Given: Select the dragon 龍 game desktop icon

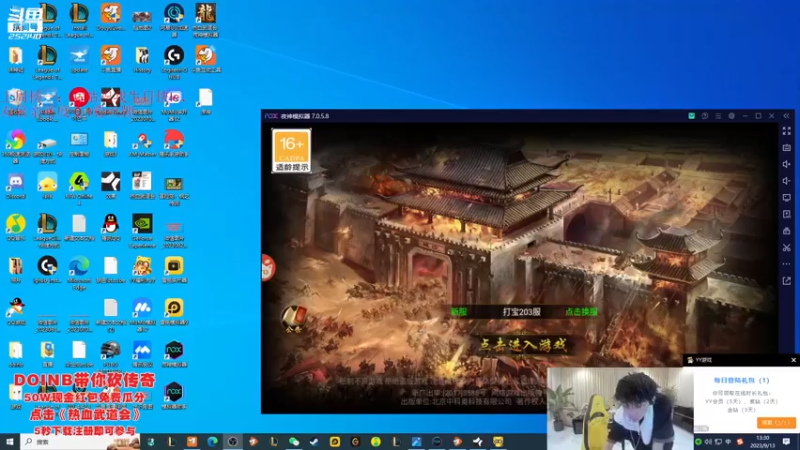Looking at the screenshot, I should coord(206,19).
